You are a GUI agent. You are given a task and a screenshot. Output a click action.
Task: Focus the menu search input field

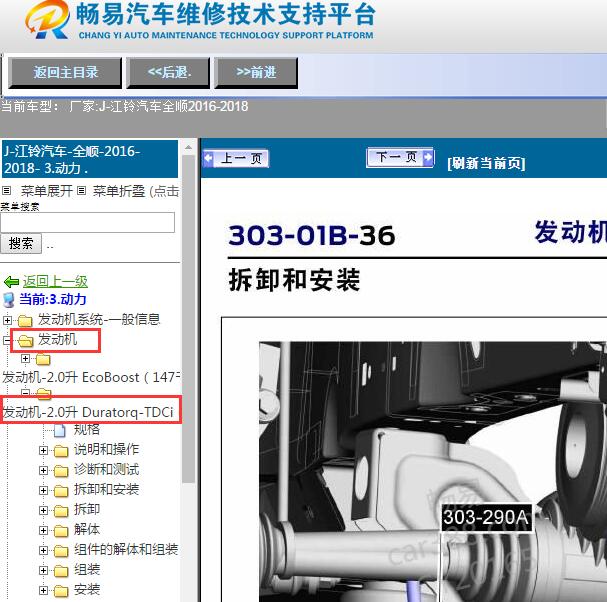pos(87,222)
